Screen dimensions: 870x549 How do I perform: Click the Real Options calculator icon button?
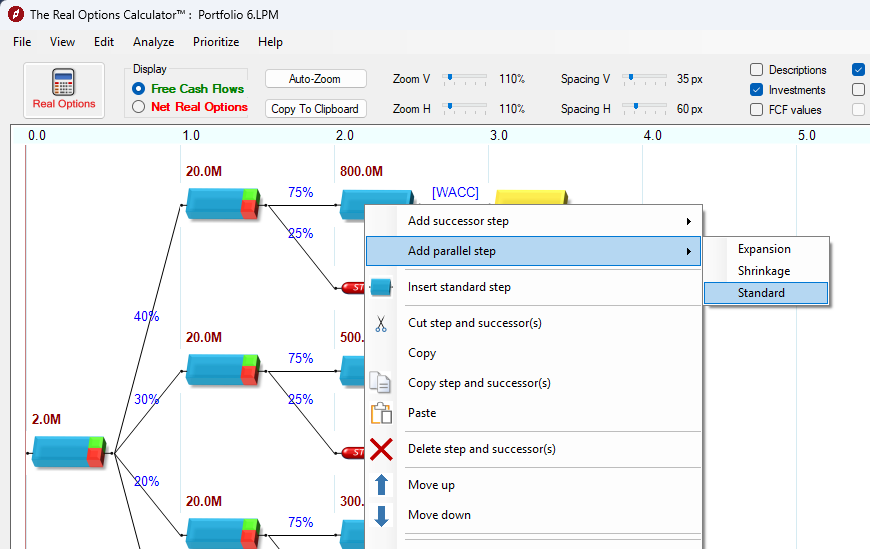tap(64, 90)
